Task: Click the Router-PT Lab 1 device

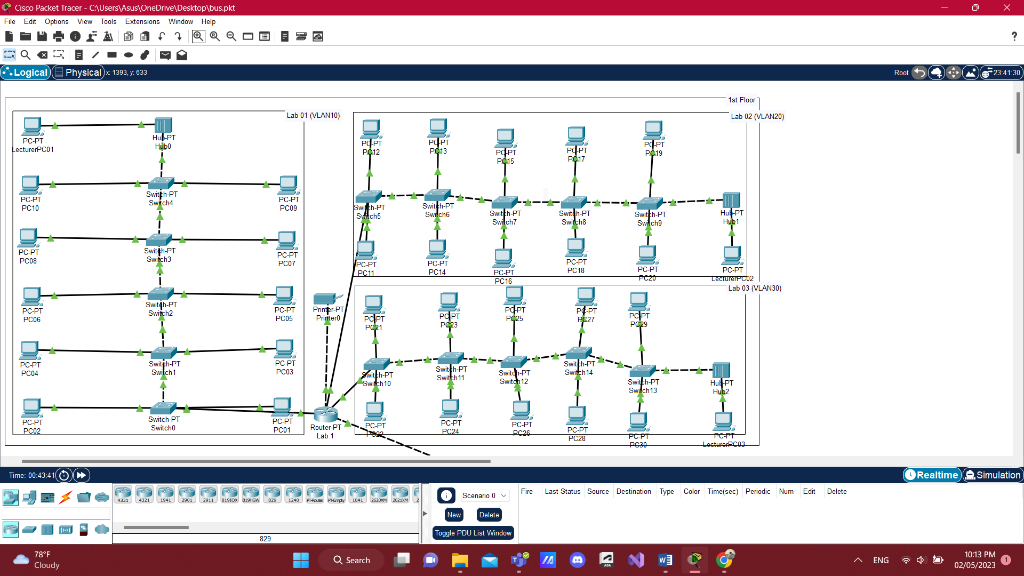Action: pos(325,414)
